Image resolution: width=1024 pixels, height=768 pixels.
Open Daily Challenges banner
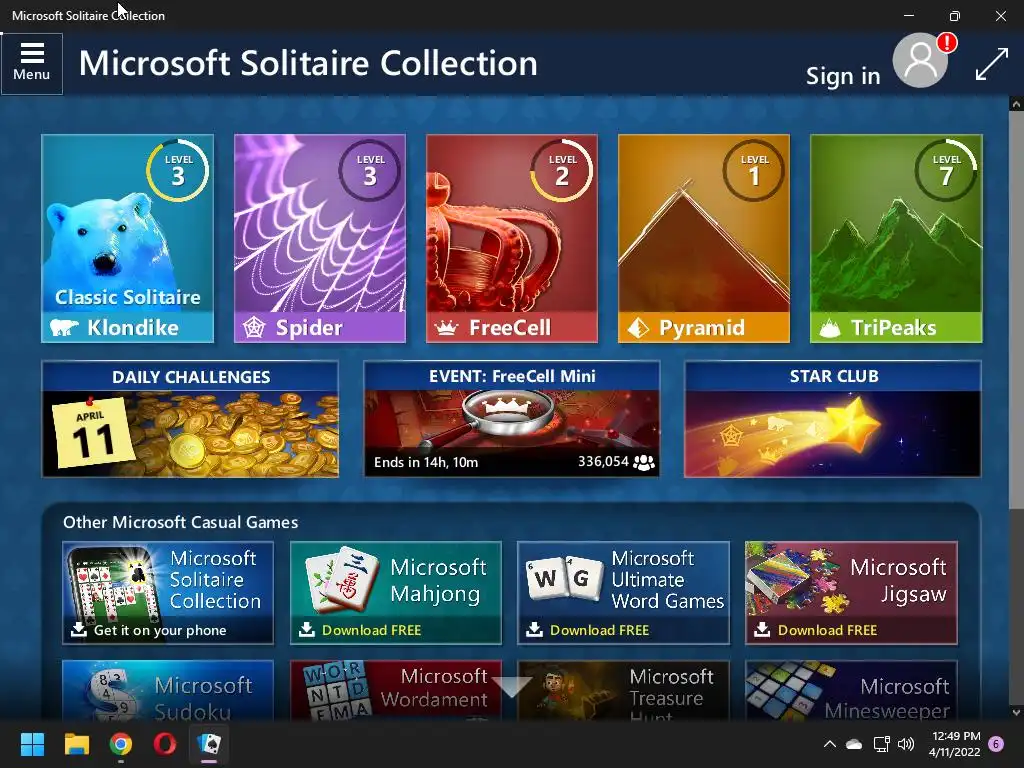(190, 419)
